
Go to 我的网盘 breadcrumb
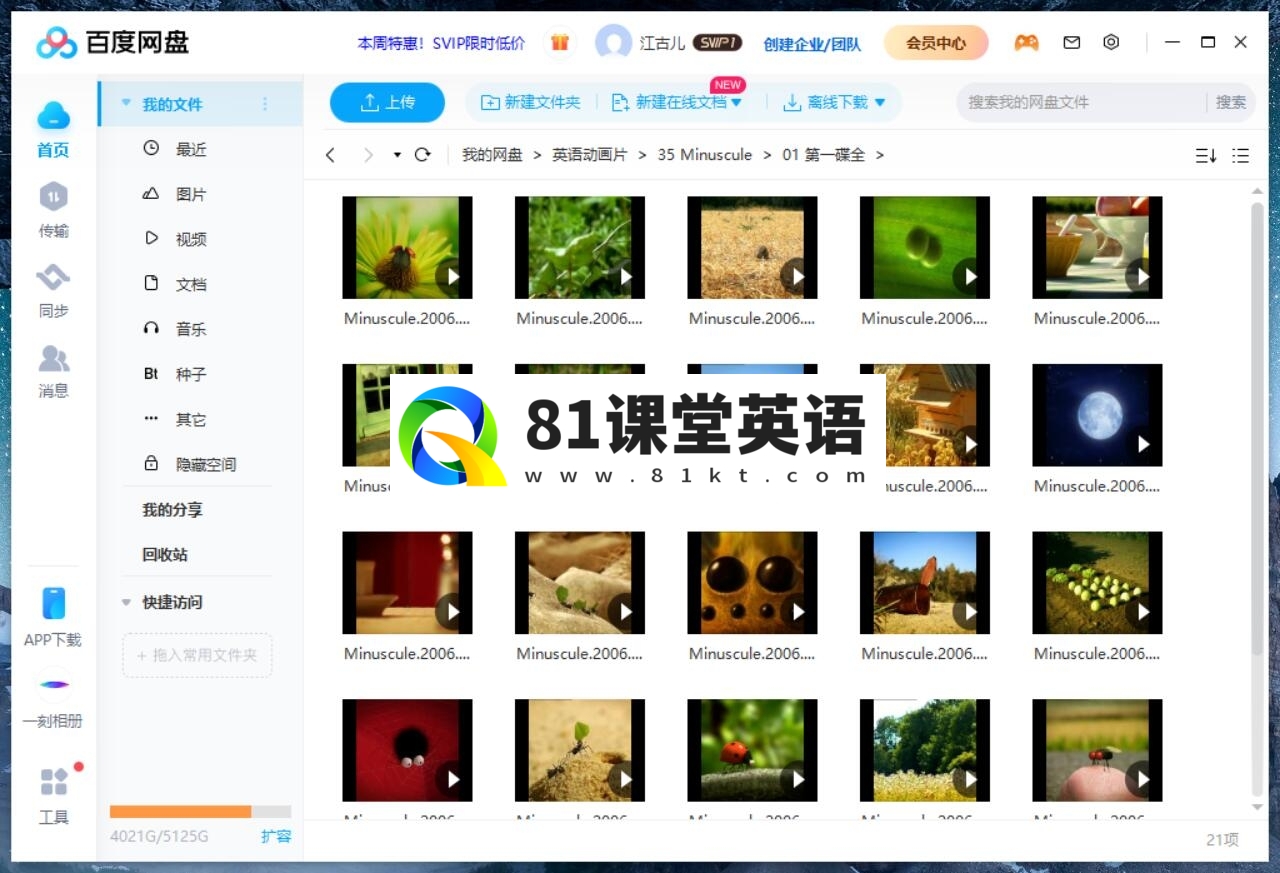[492, 155]
